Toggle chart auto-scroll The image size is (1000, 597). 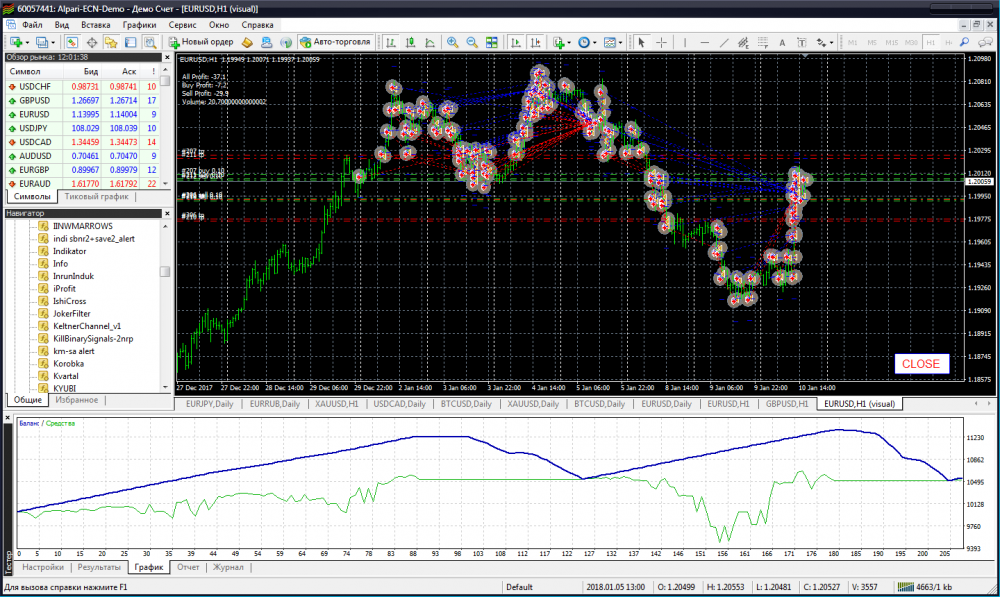click(x=516, y=42)
